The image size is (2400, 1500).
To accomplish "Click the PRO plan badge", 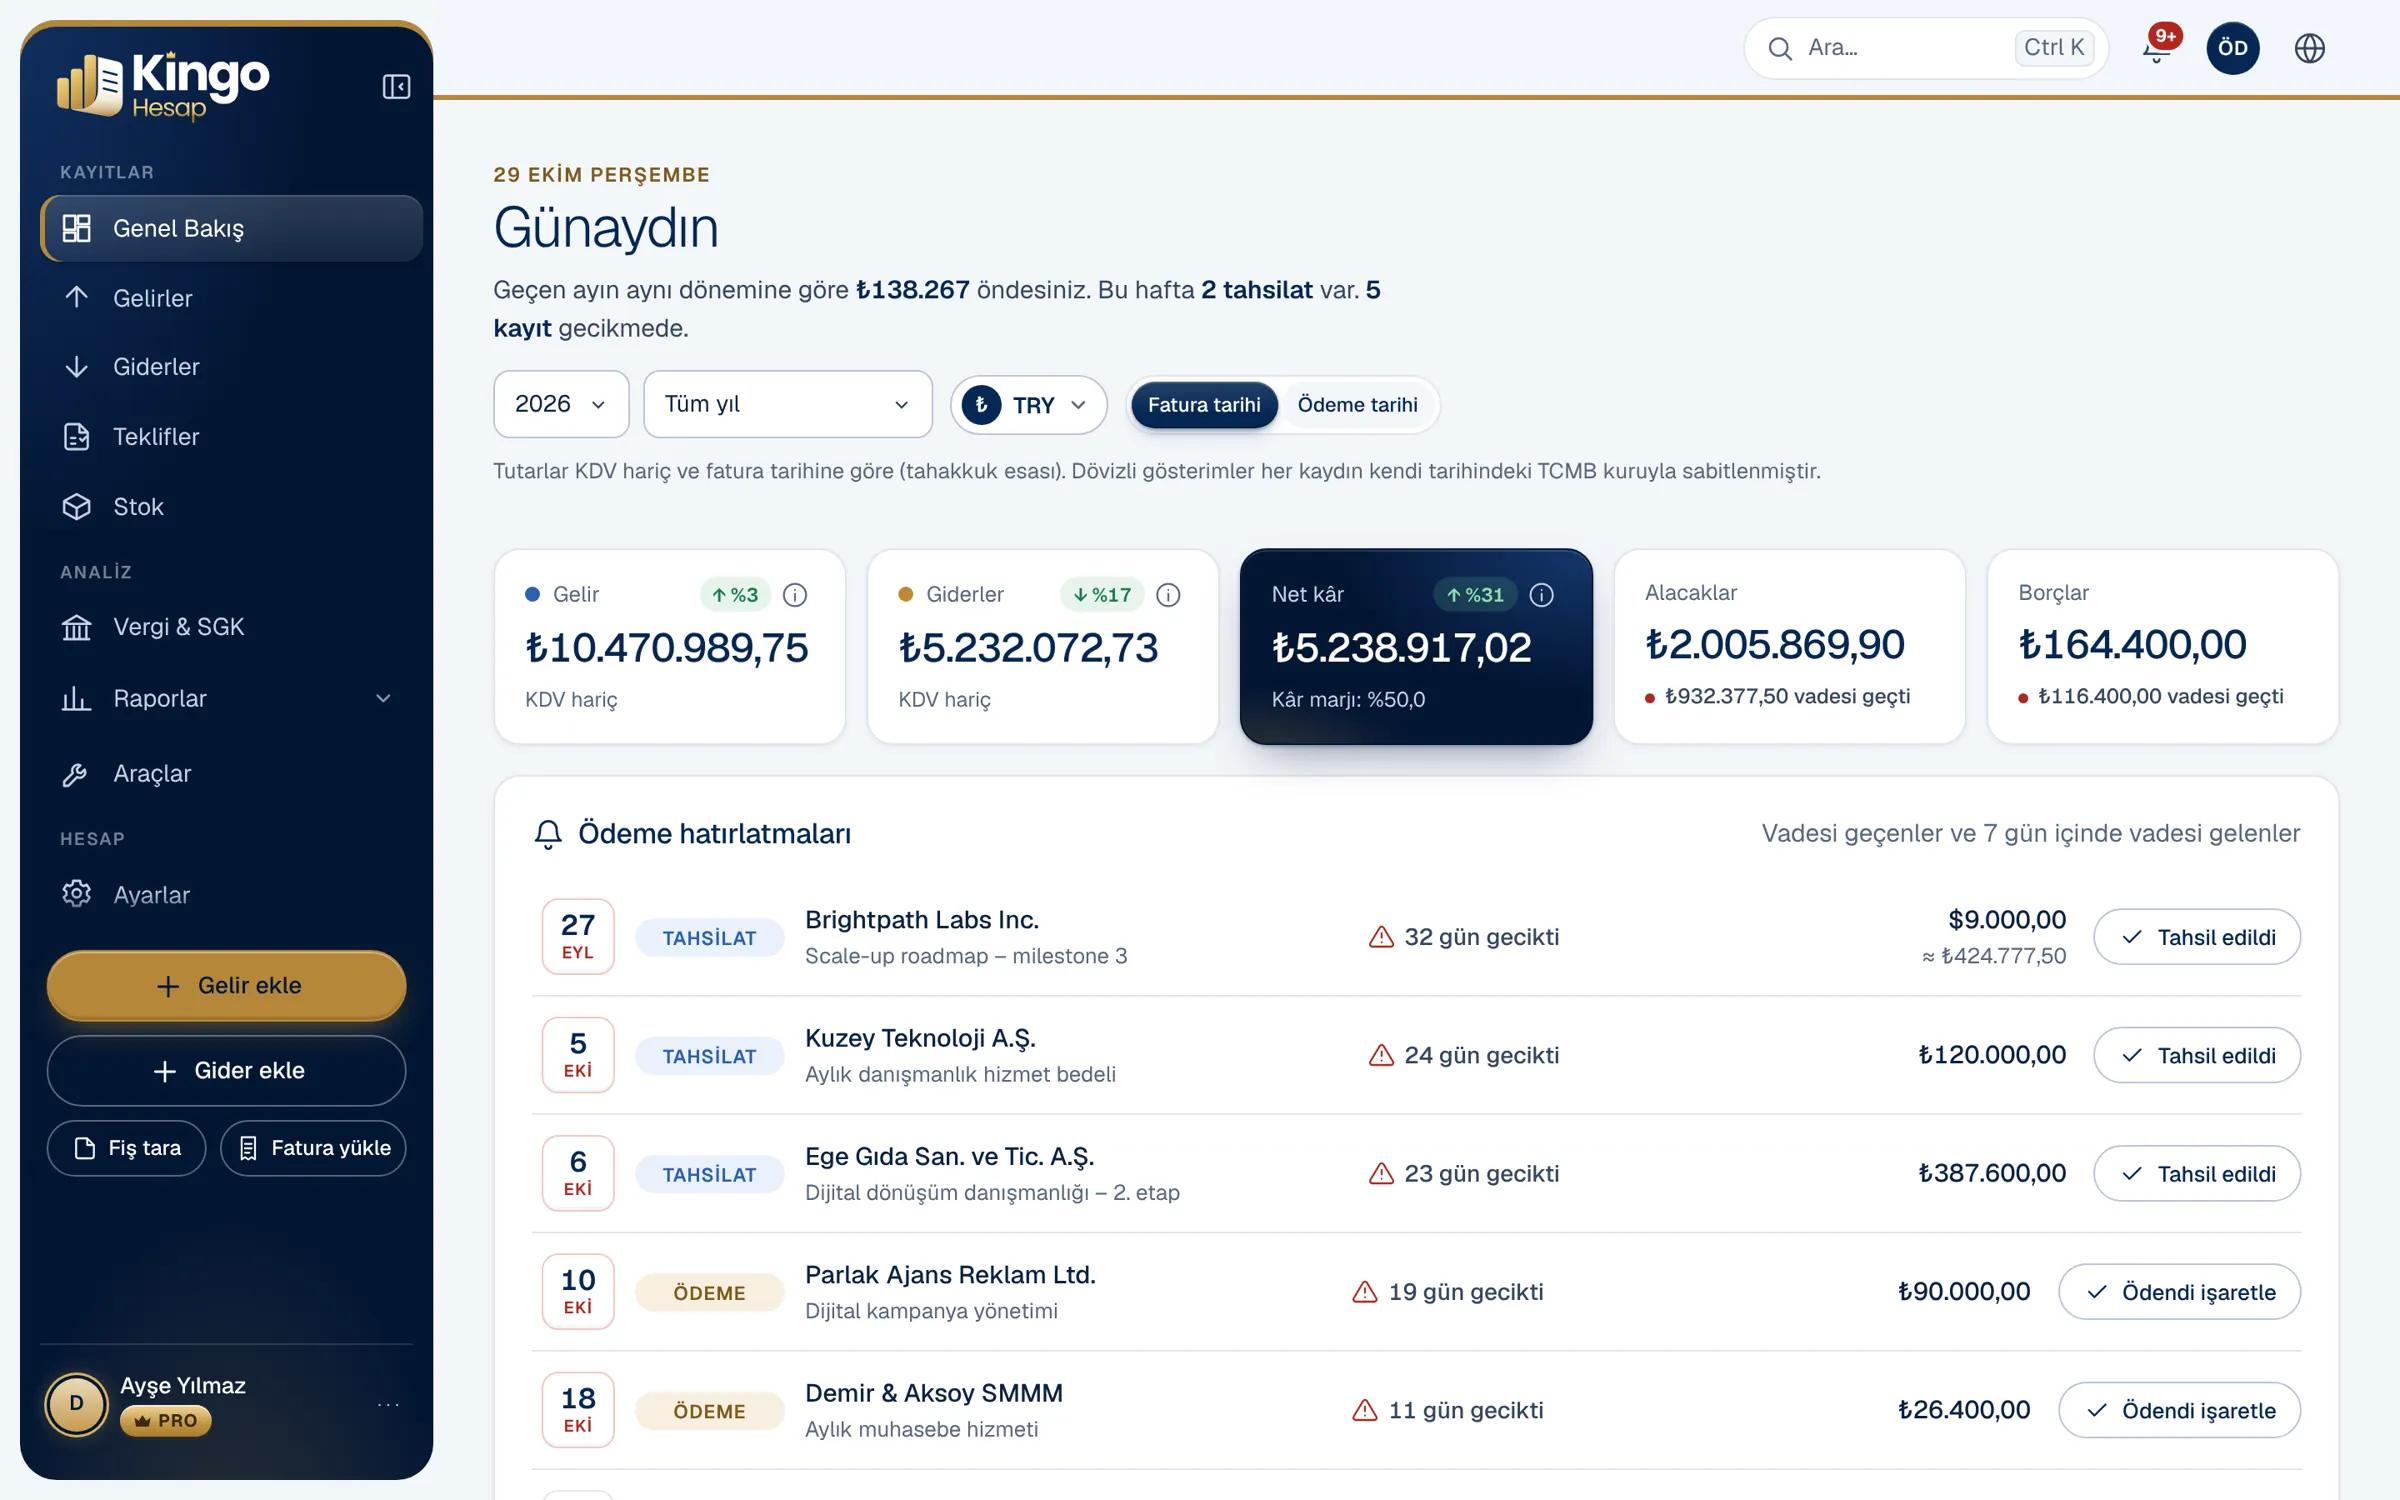I will click(165, 1421).
